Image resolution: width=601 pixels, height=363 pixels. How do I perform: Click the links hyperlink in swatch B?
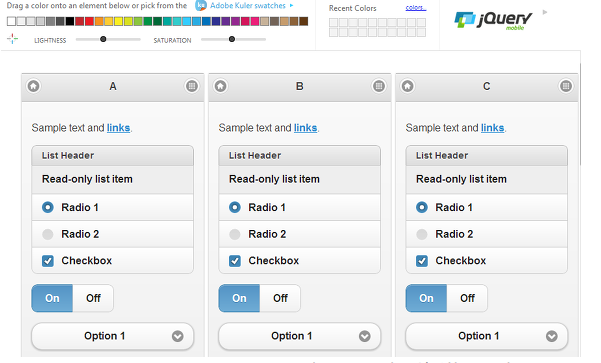(x=305, y=128)
